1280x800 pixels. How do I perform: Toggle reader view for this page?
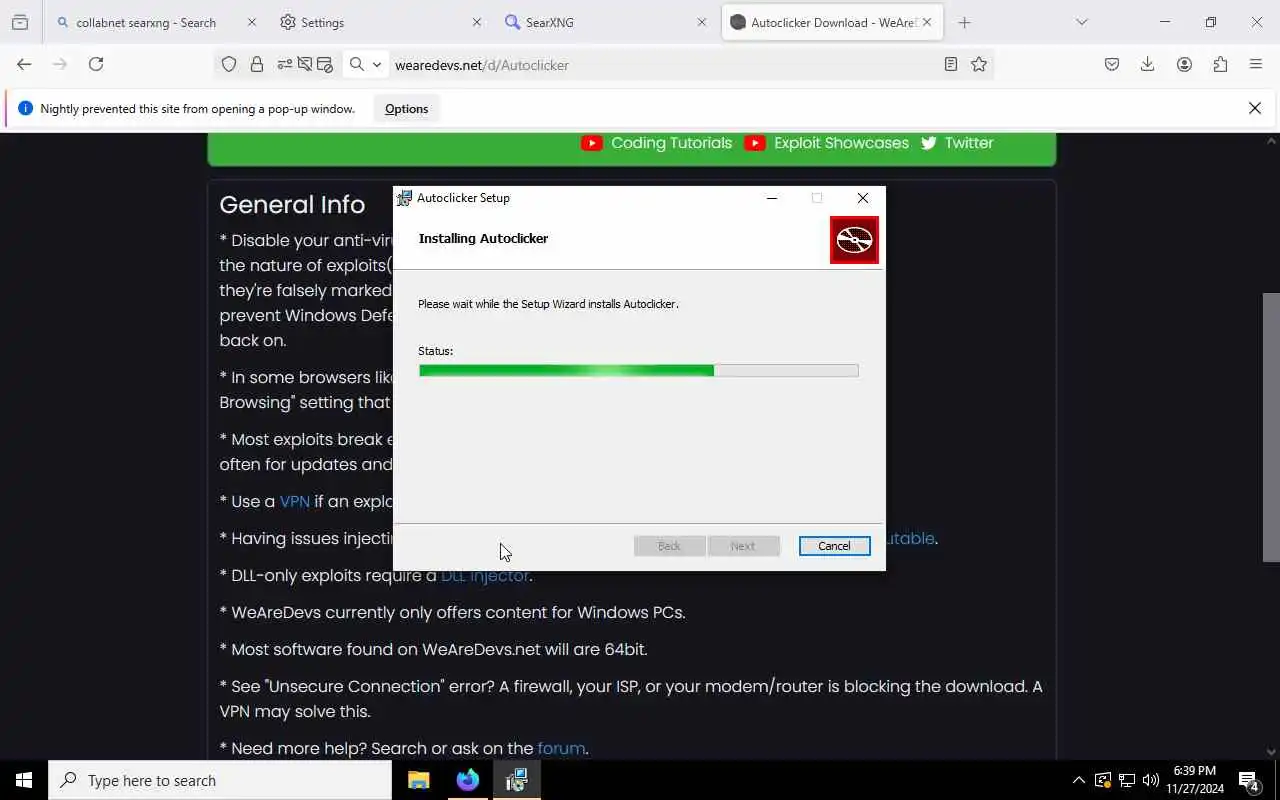click(x=951, y=64)
